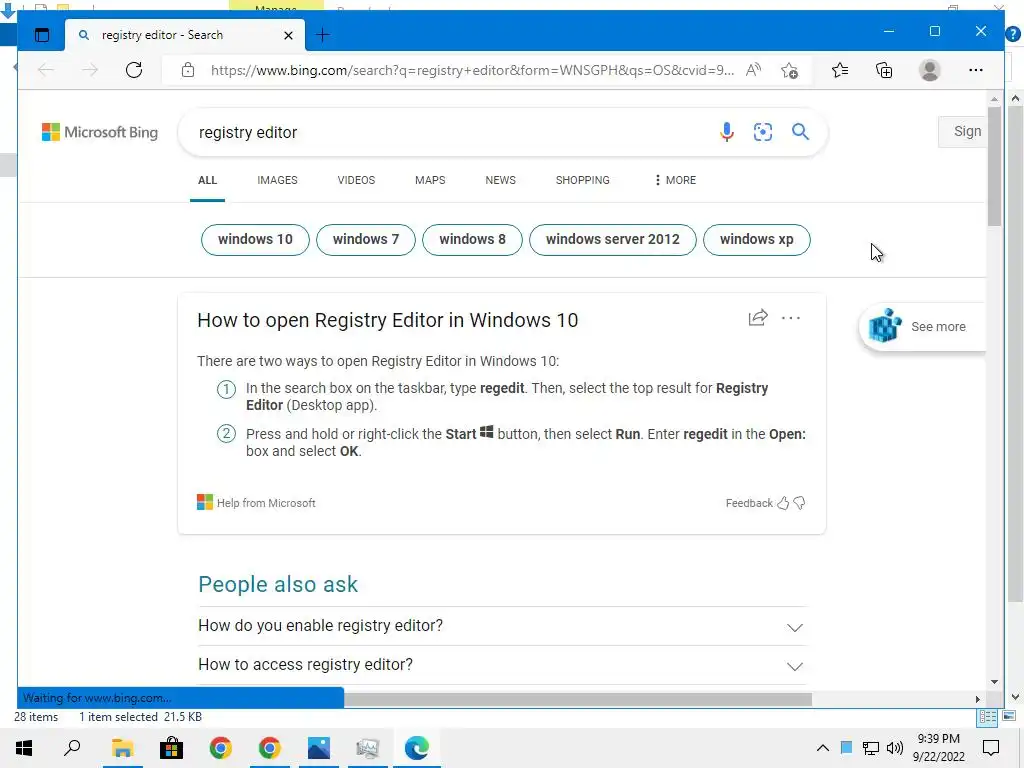Give thumbs up feedback
Screen dimensions: 1024x768
point(783,503)
